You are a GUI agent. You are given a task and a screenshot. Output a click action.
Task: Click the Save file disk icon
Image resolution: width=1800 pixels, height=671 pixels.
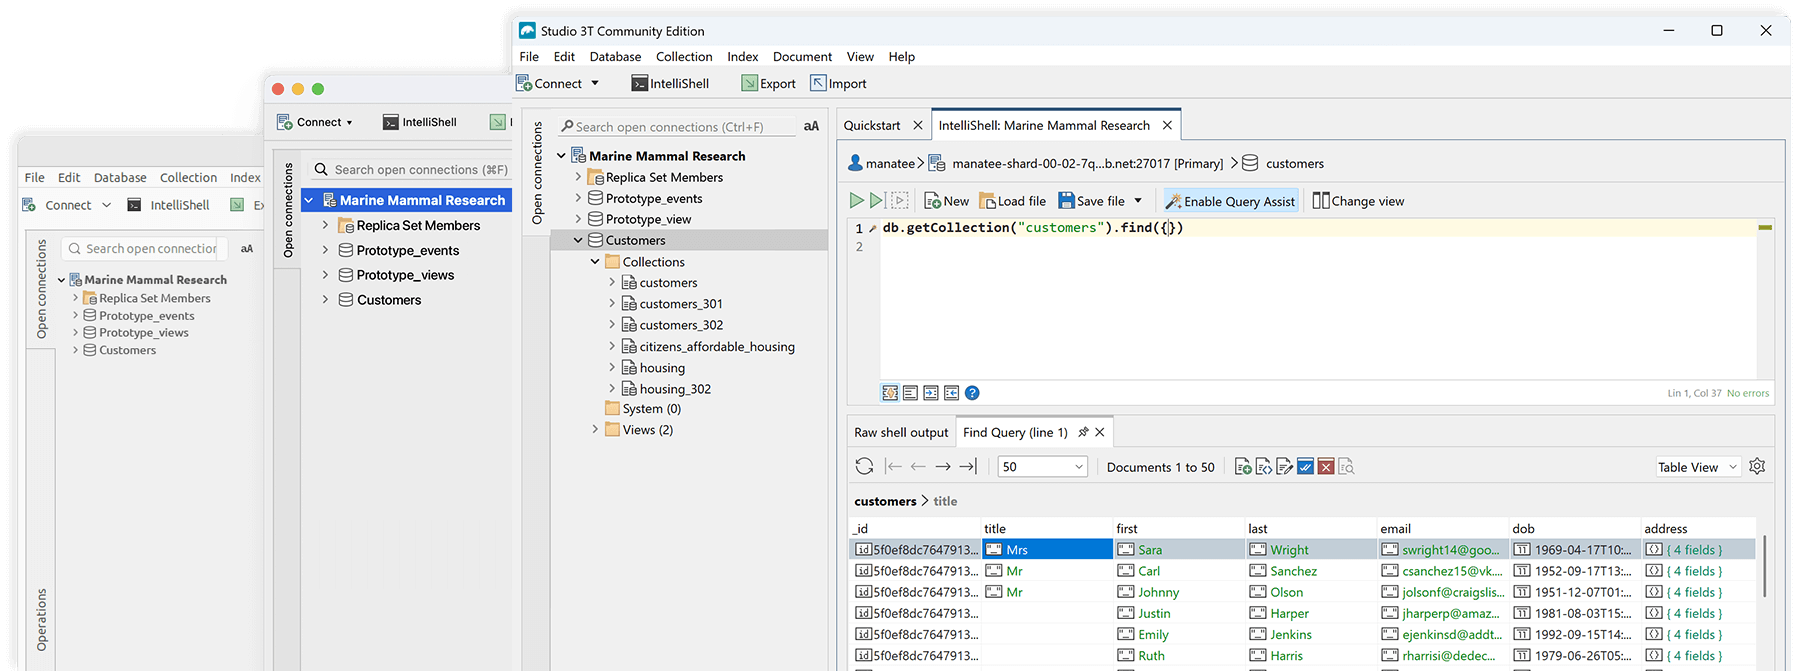coord(1066,201)
